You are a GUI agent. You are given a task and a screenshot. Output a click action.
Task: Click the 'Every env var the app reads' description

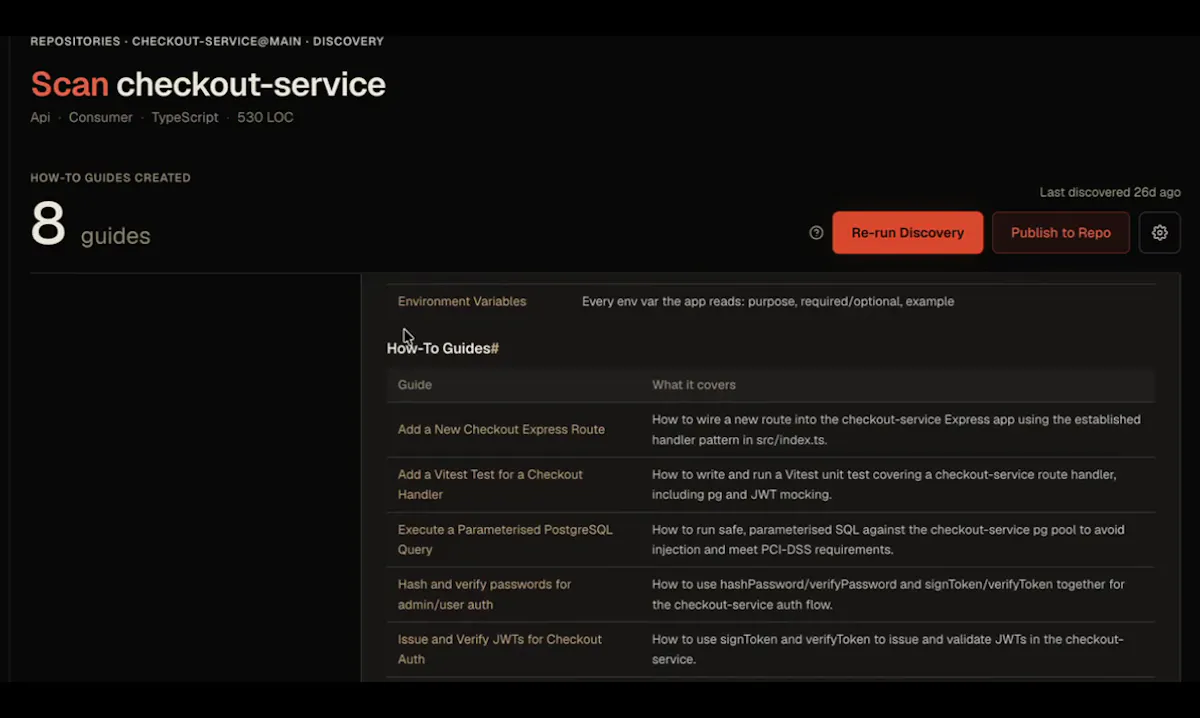[768, 301]
